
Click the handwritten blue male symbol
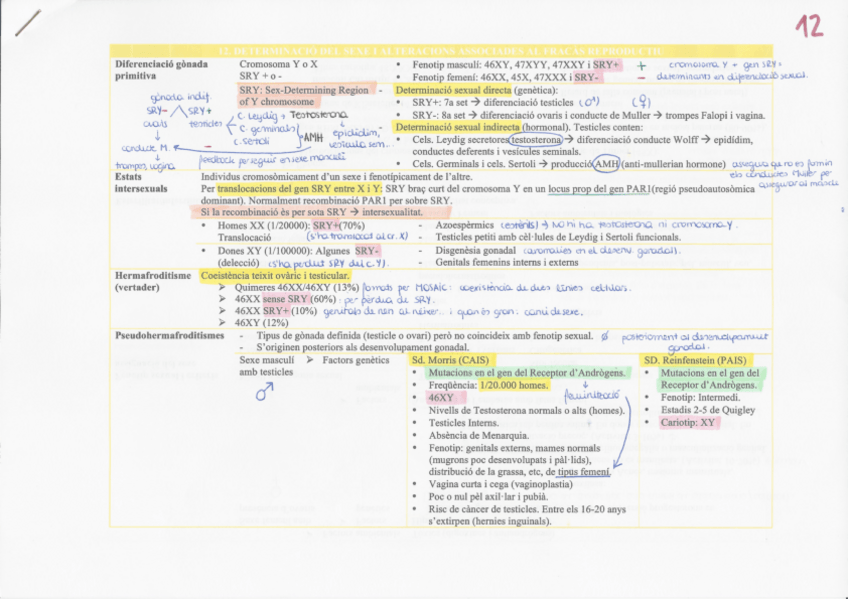(x=264, y=391)
